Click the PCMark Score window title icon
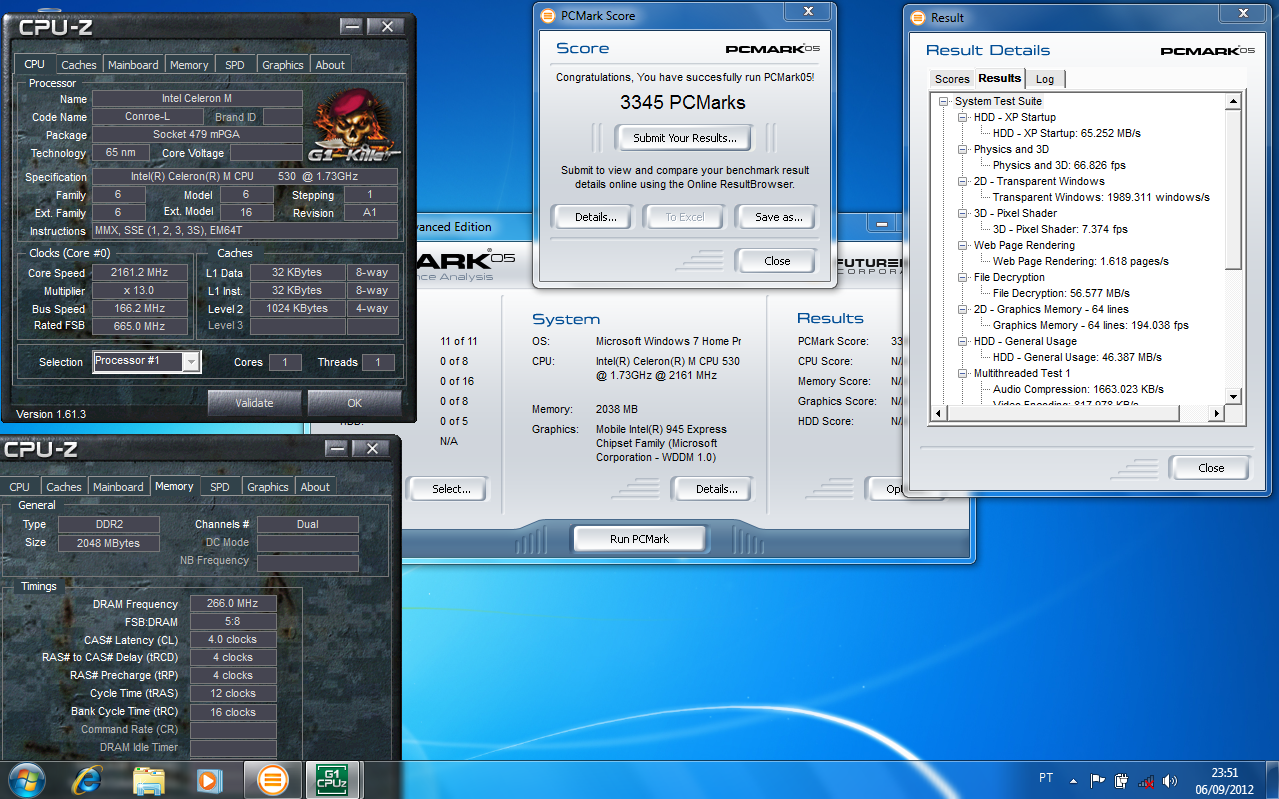 tap(547, 16)
